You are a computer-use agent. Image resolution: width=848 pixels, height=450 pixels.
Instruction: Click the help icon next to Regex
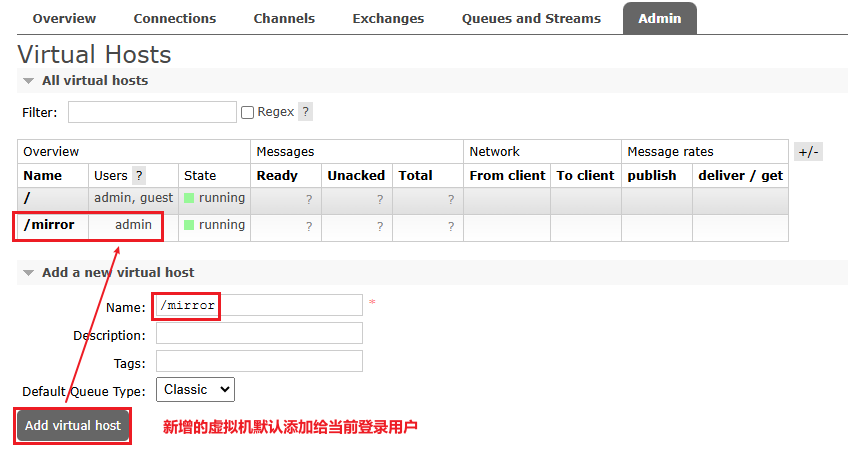coord(305,112)
